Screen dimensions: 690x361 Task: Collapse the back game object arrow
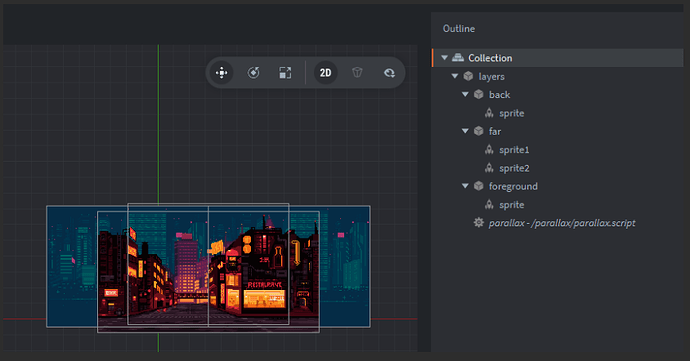(465, 94)
